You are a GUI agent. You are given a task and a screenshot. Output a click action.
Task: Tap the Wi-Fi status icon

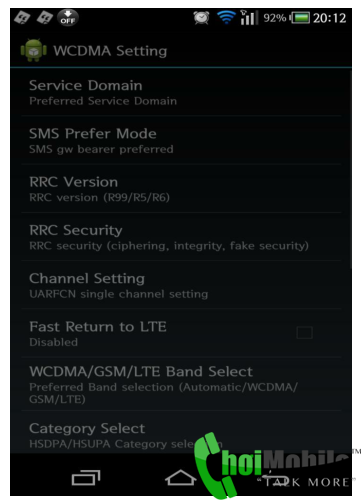[226, 17]
